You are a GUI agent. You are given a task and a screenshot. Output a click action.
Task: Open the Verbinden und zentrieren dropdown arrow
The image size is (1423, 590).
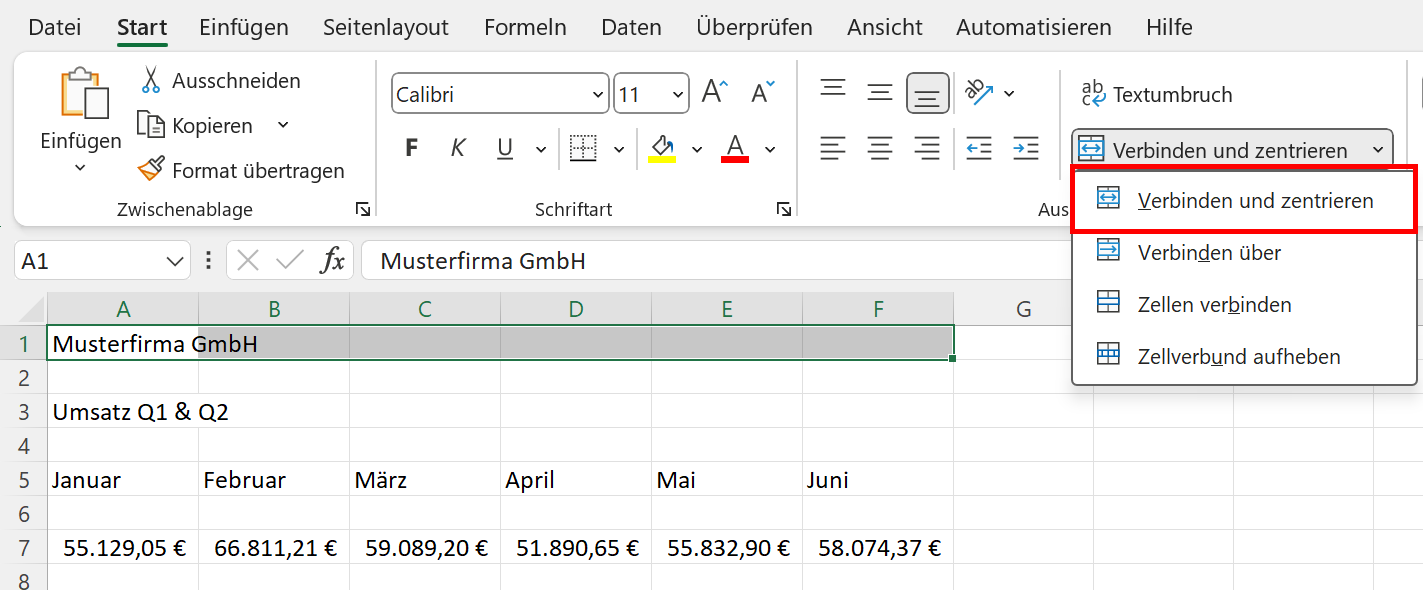[1378, 150]
